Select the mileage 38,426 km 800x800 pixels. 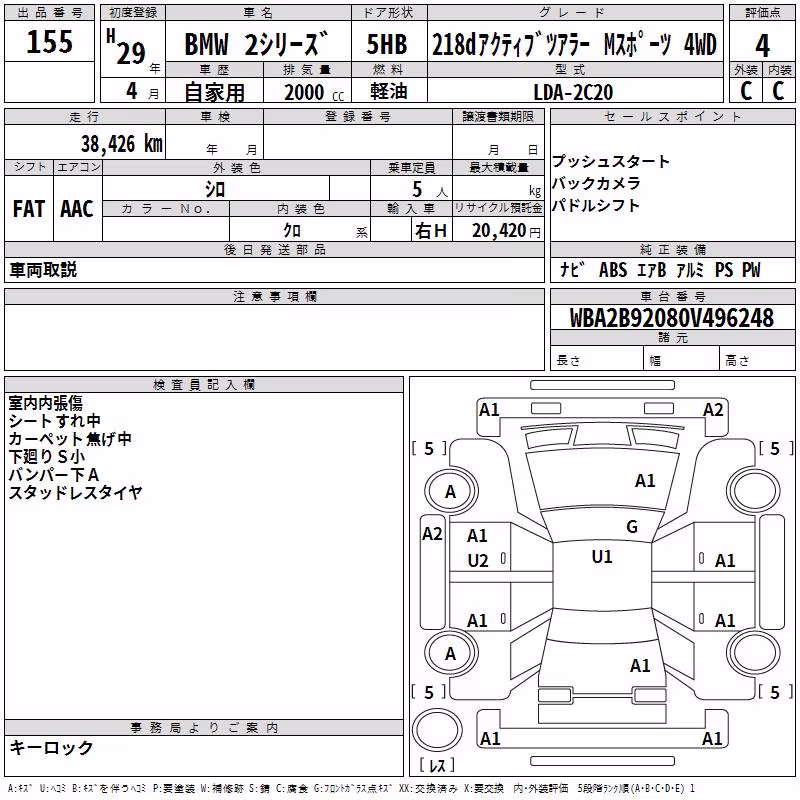pyautogui.click(x=121, y=144)
